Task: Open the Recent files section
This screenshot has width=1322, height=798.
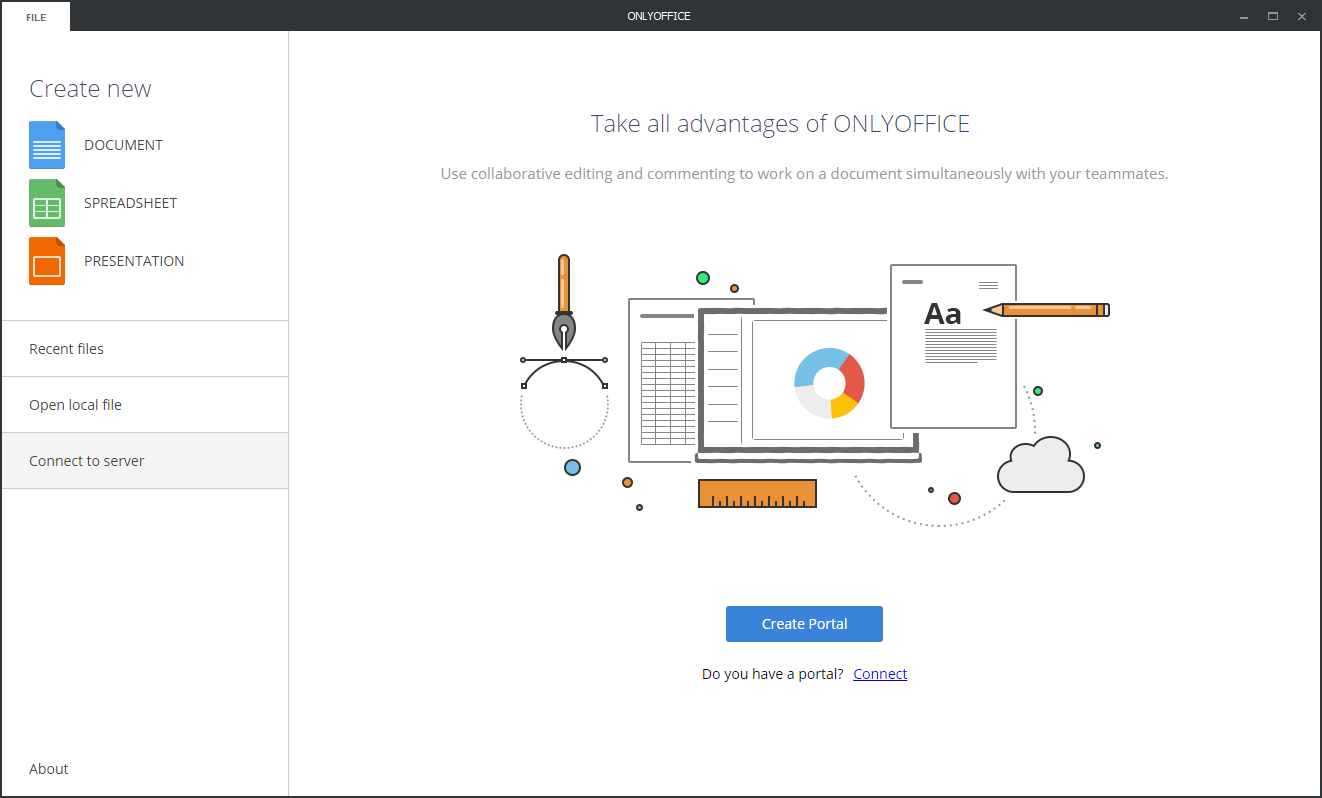Action: (145, 349)
